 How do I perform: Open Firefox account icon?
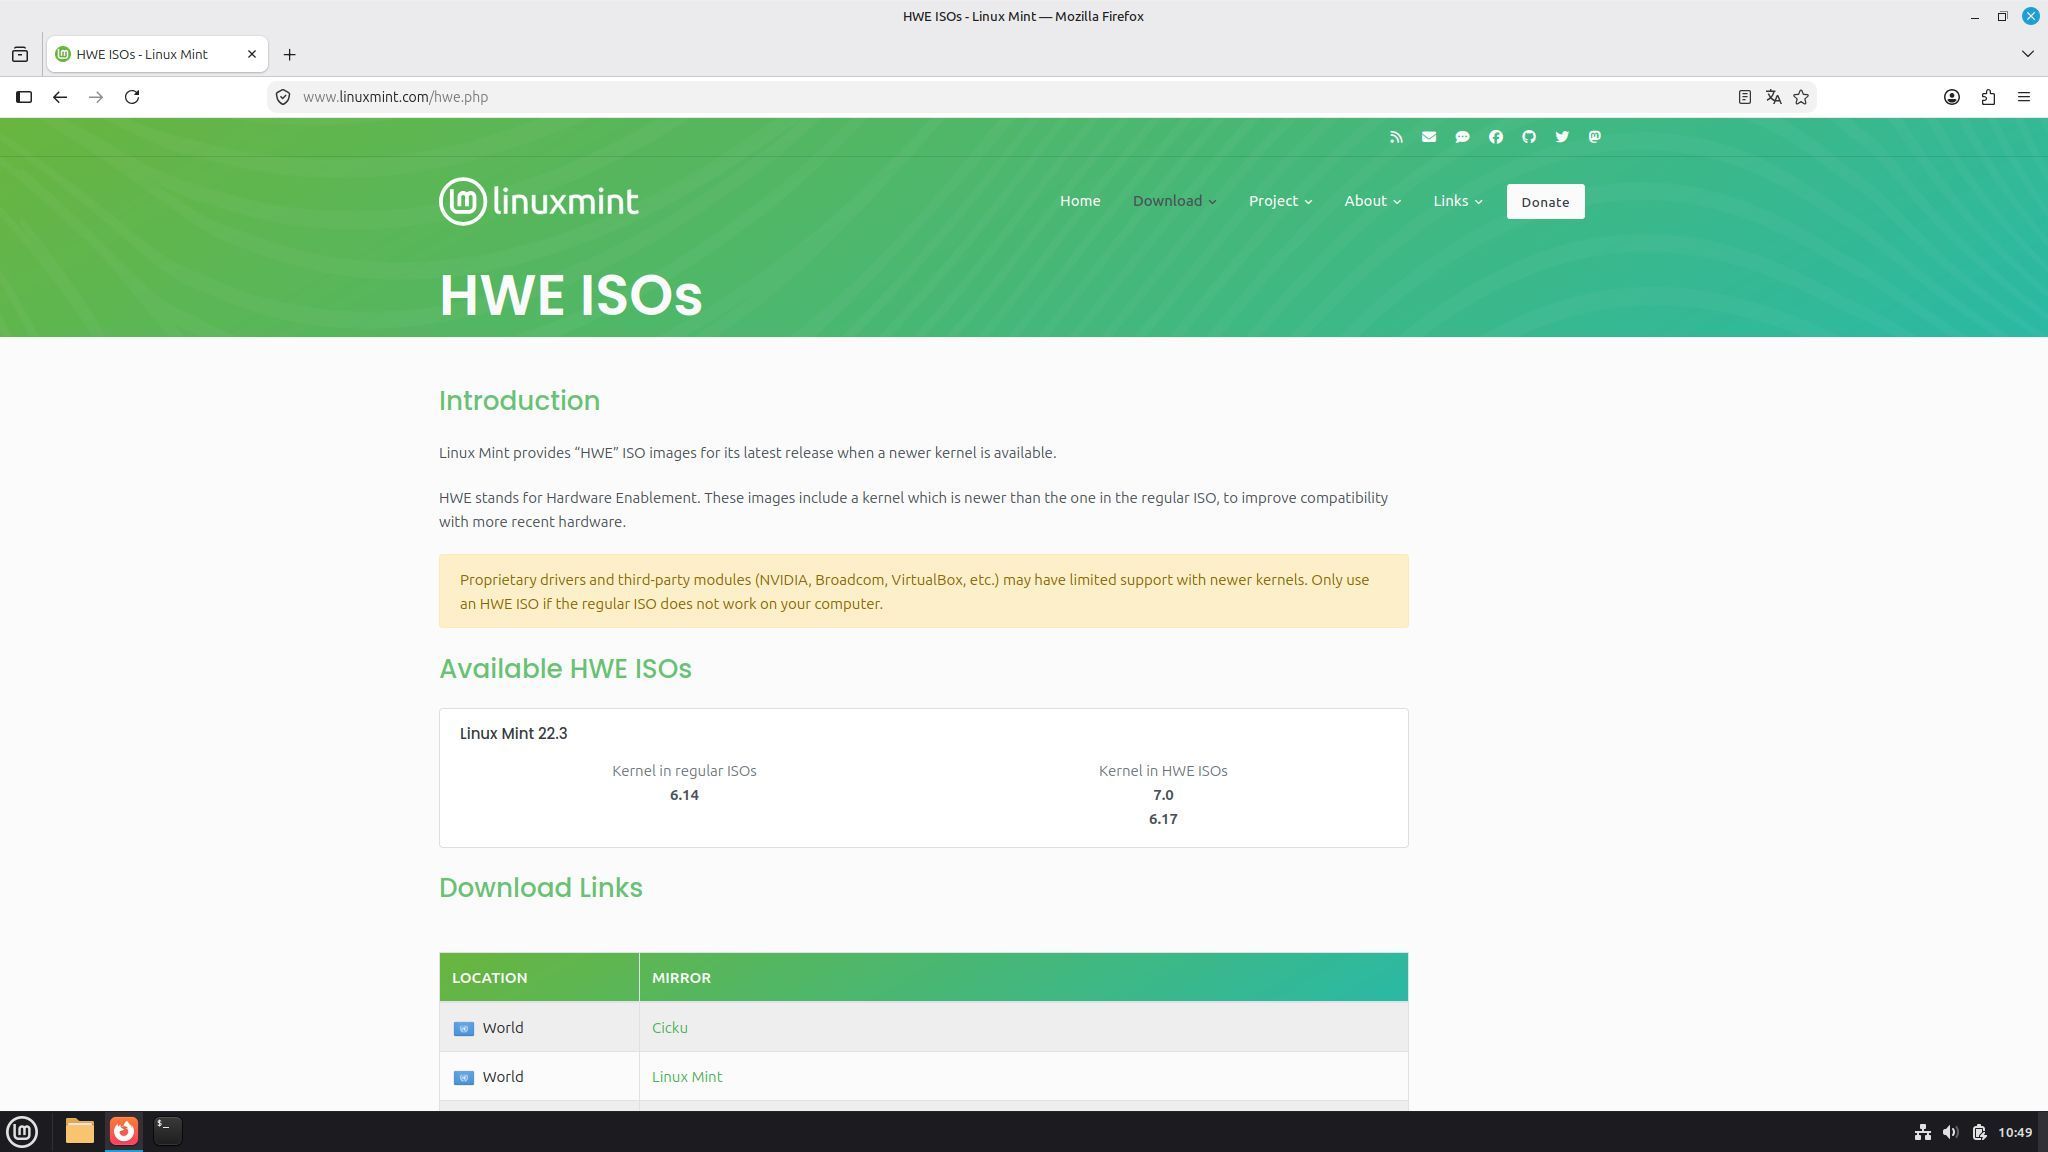pos(1951,97)
